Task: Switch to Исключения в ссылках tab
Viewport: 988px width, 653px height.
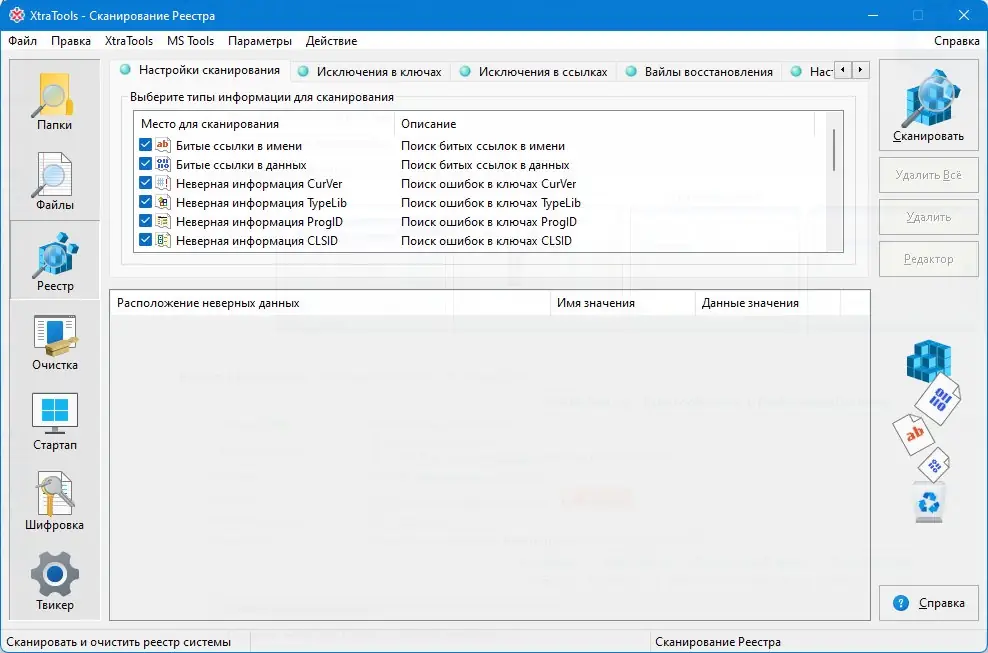Action: click(x=534, y=72)
